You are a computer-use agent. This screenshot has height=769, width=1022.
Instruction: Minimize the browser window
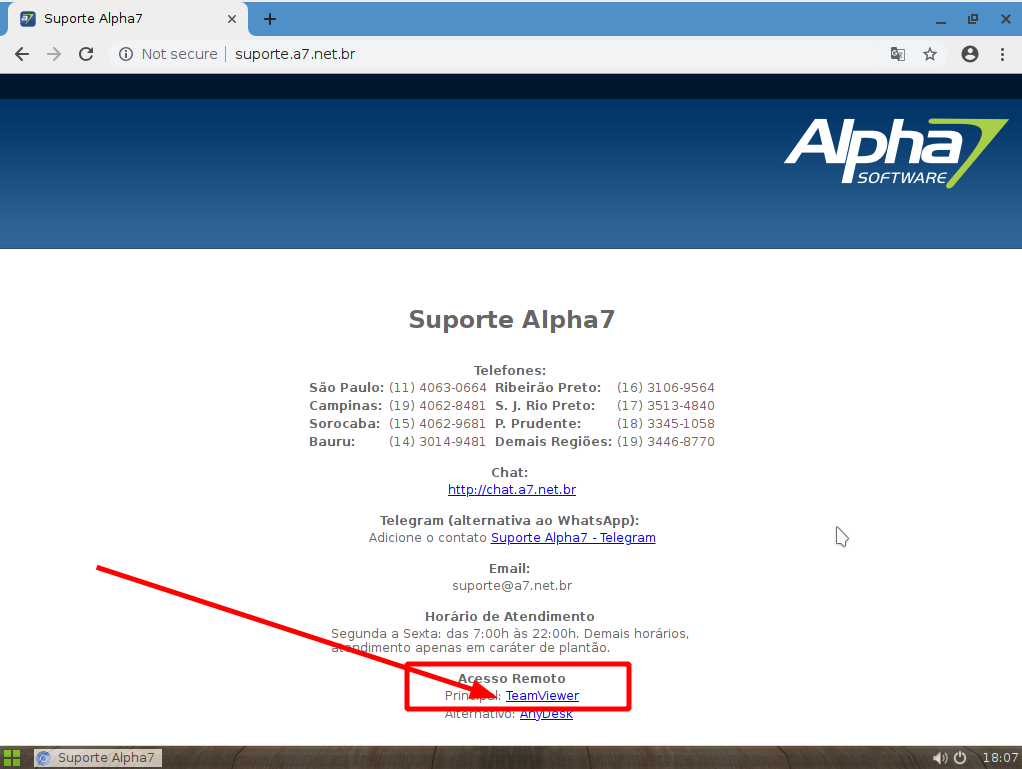[941, 20]
